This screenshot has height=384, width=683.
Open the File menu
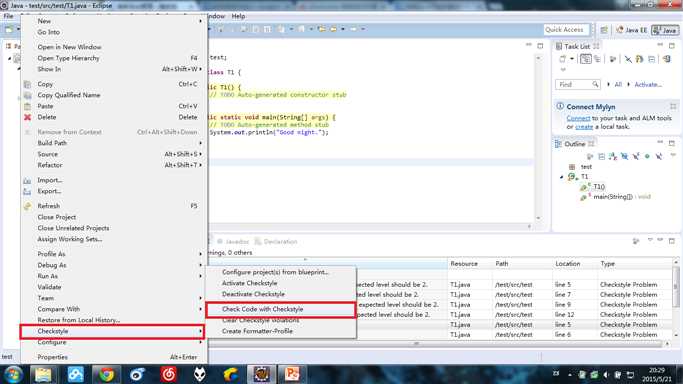click(x=8, y=16)
